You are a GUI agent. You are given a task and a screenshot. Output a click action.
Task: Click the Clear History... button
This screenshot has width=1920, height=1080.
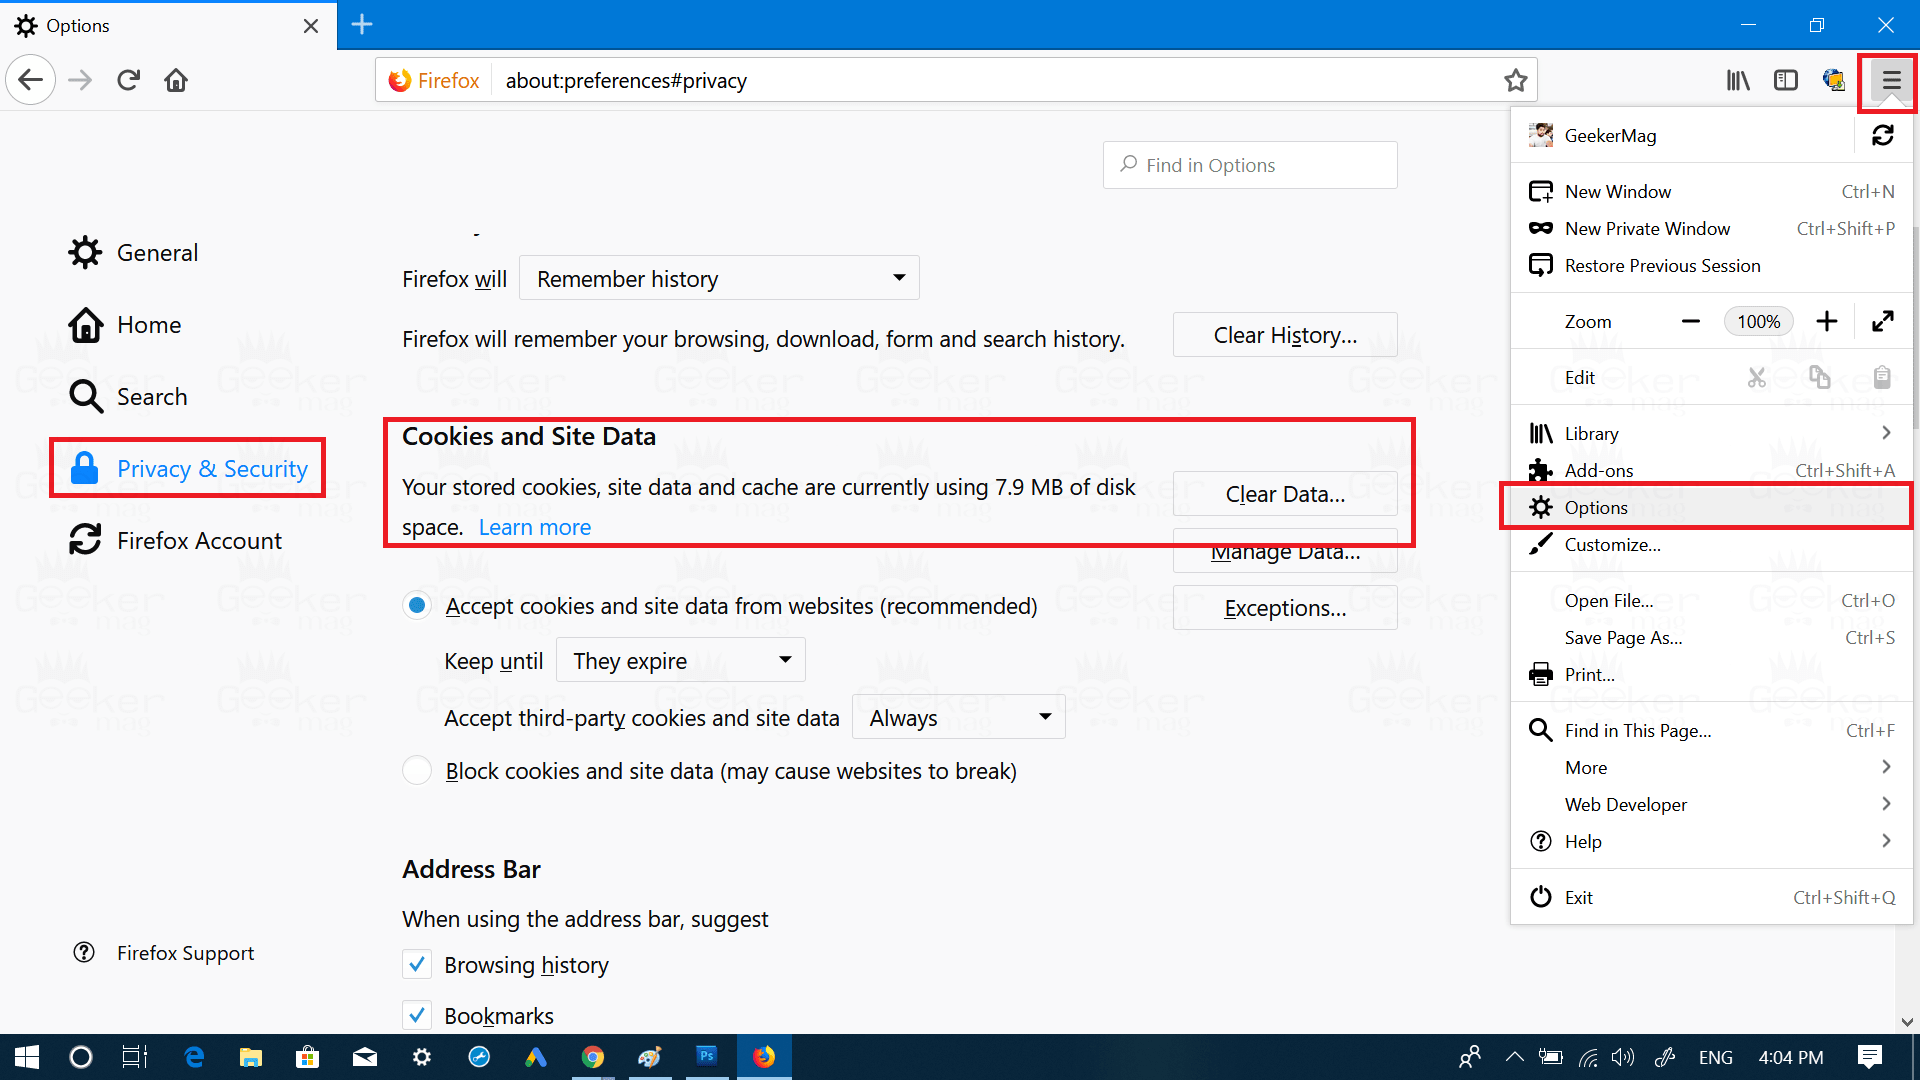coord(1285,335)
